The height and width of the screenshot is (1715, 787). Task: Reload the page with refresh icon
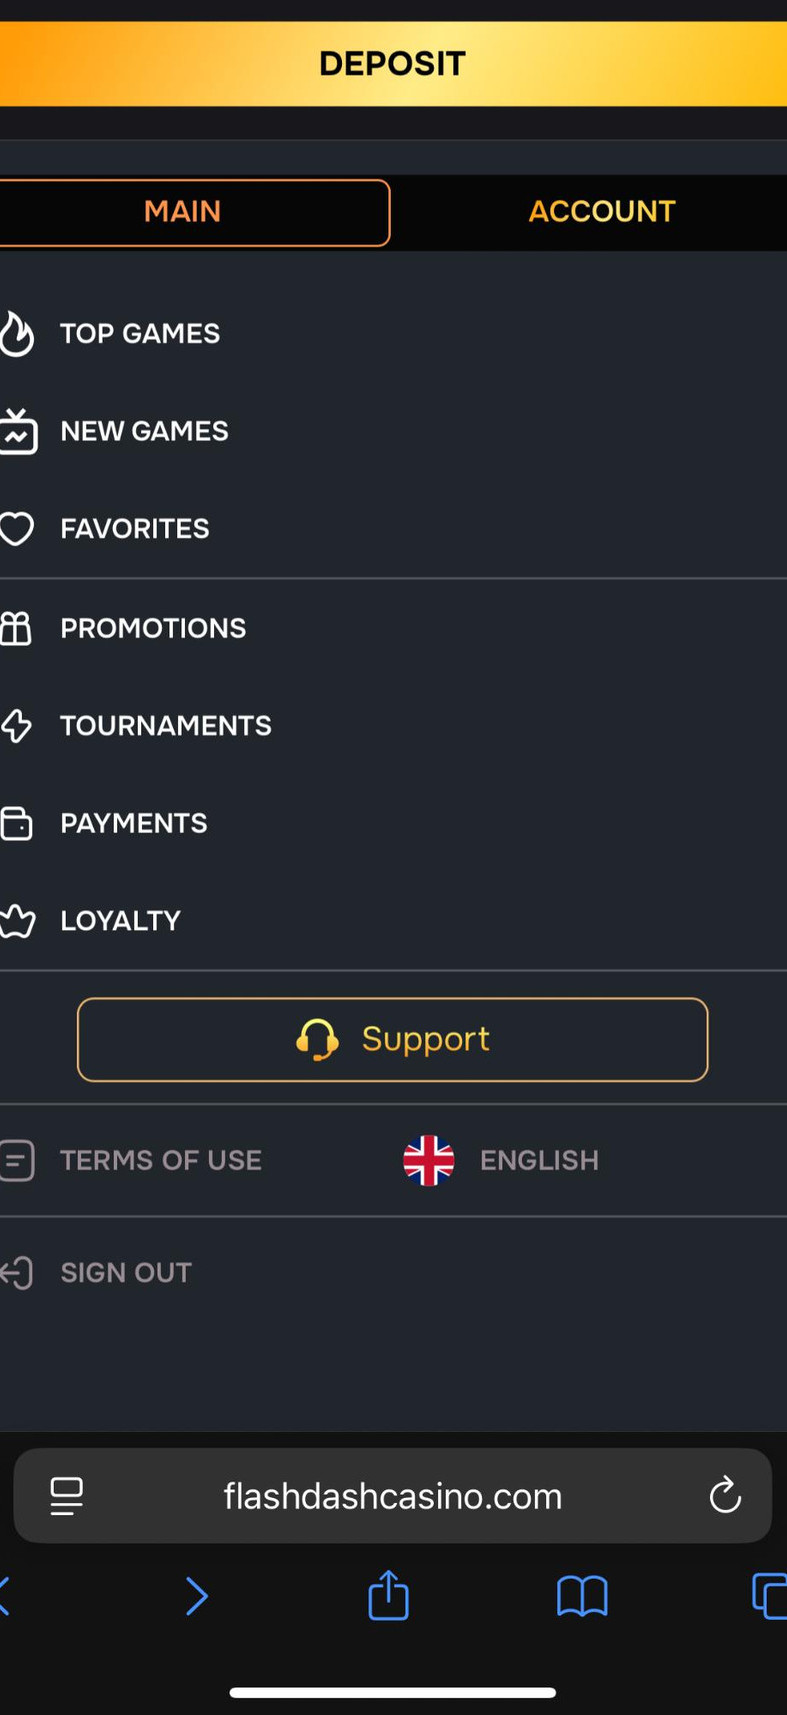tap(725, 1496)
